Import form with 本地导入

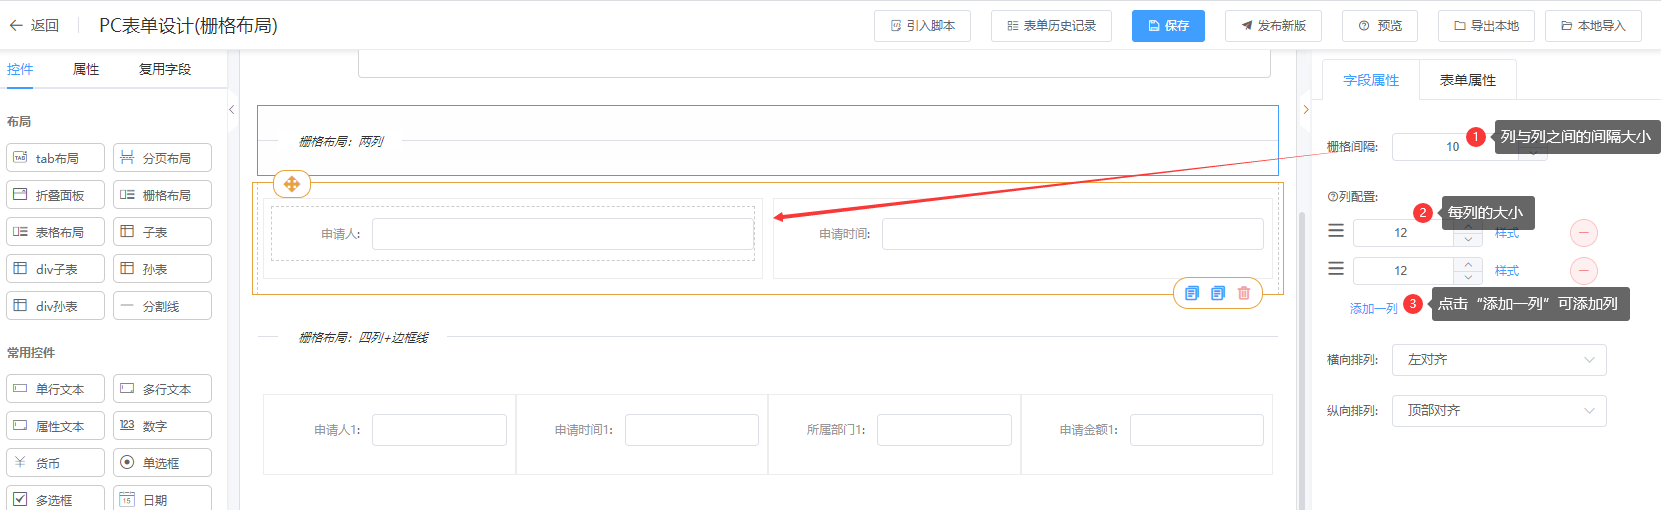click(x=1593, y=26)
